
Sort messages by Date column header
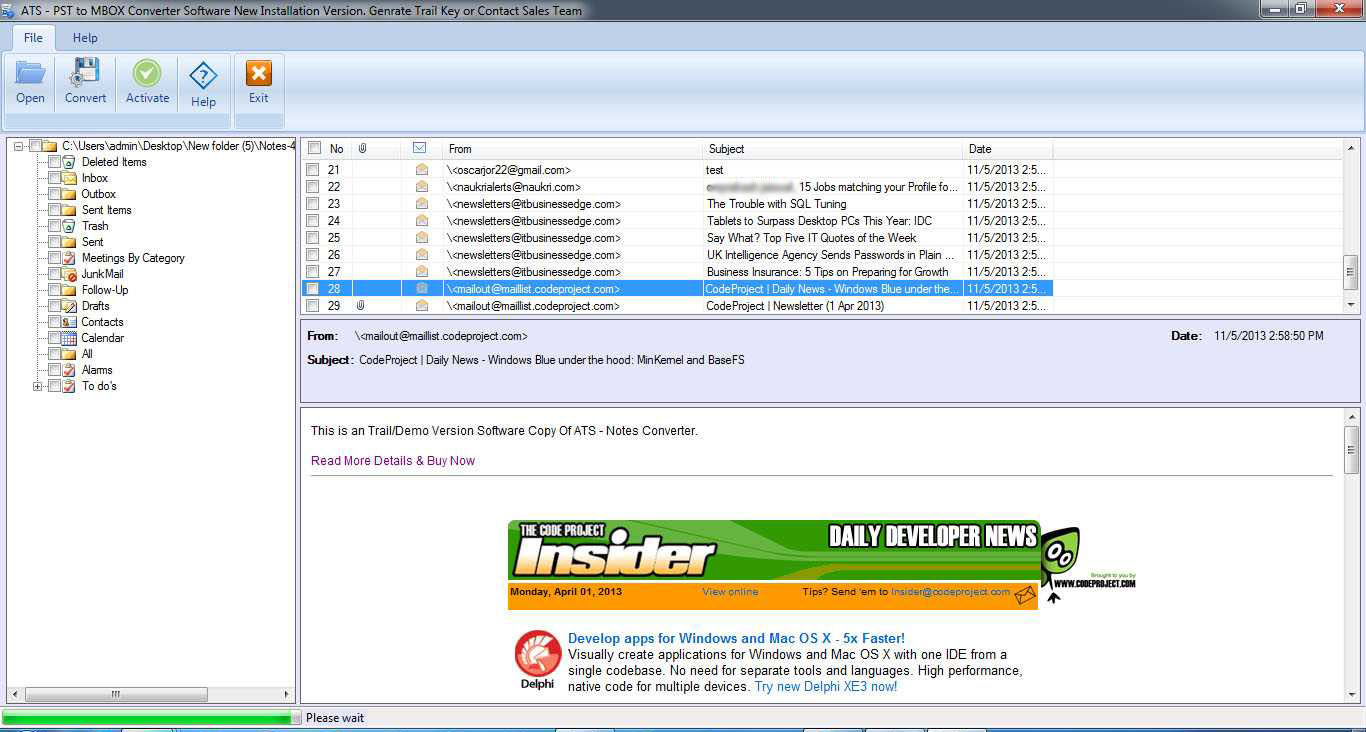click(1008, 149)
